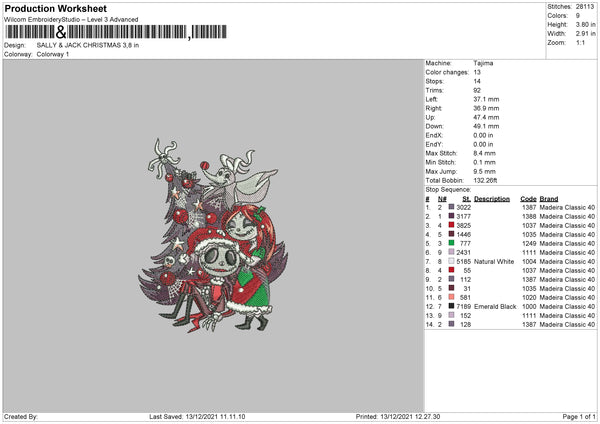Click the embroidery design preview image

tap(213, 235)
